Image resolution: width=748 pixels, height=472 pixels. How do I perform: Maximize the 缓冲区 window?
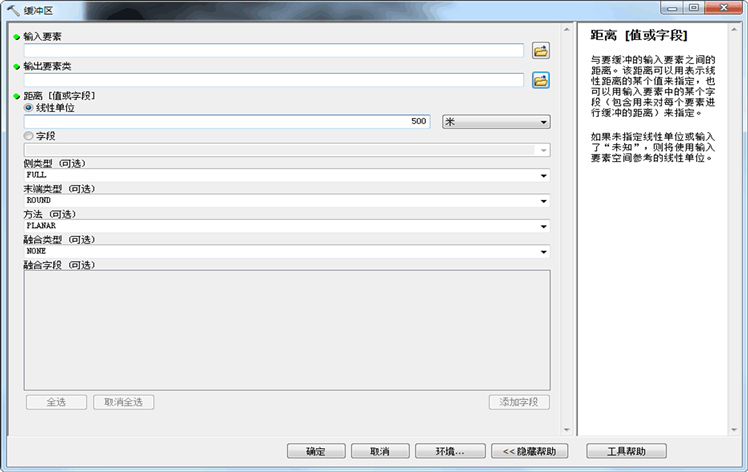click(694, 8)
